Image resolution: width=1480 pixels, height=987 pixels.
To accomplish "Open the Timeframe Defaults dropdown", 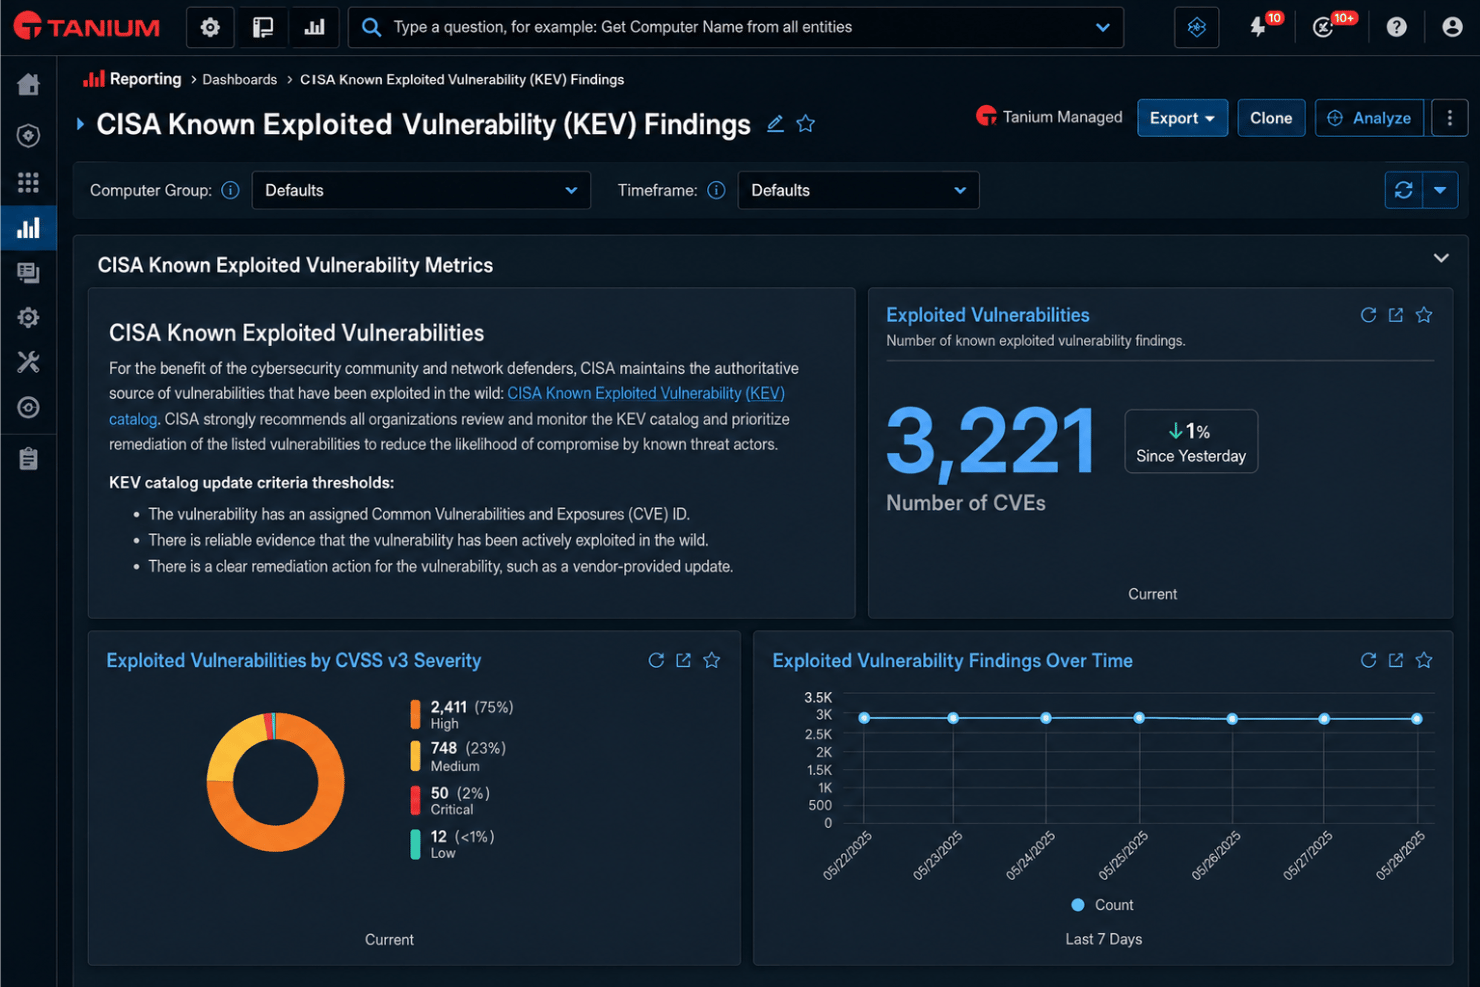I will pyautogui.click(x=858, y=190).
